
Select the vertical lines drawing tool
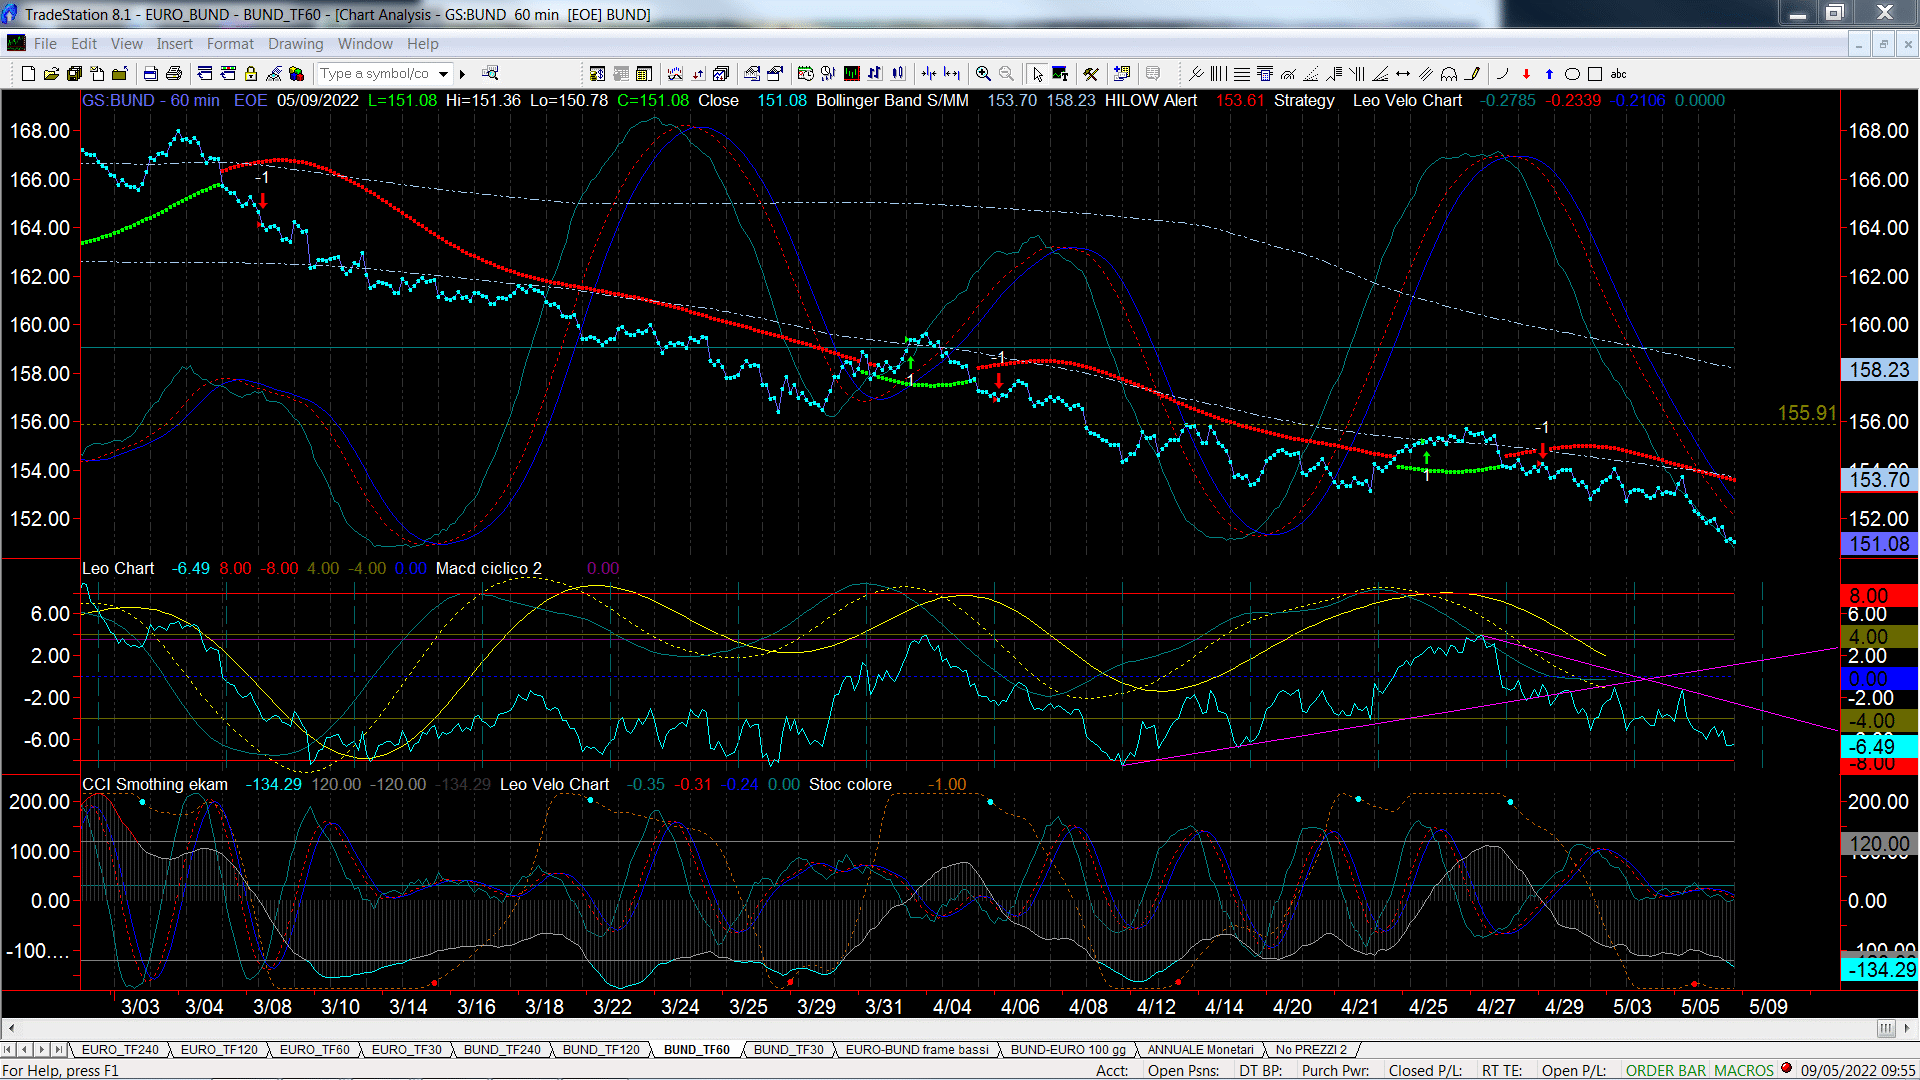point(1218,74)
